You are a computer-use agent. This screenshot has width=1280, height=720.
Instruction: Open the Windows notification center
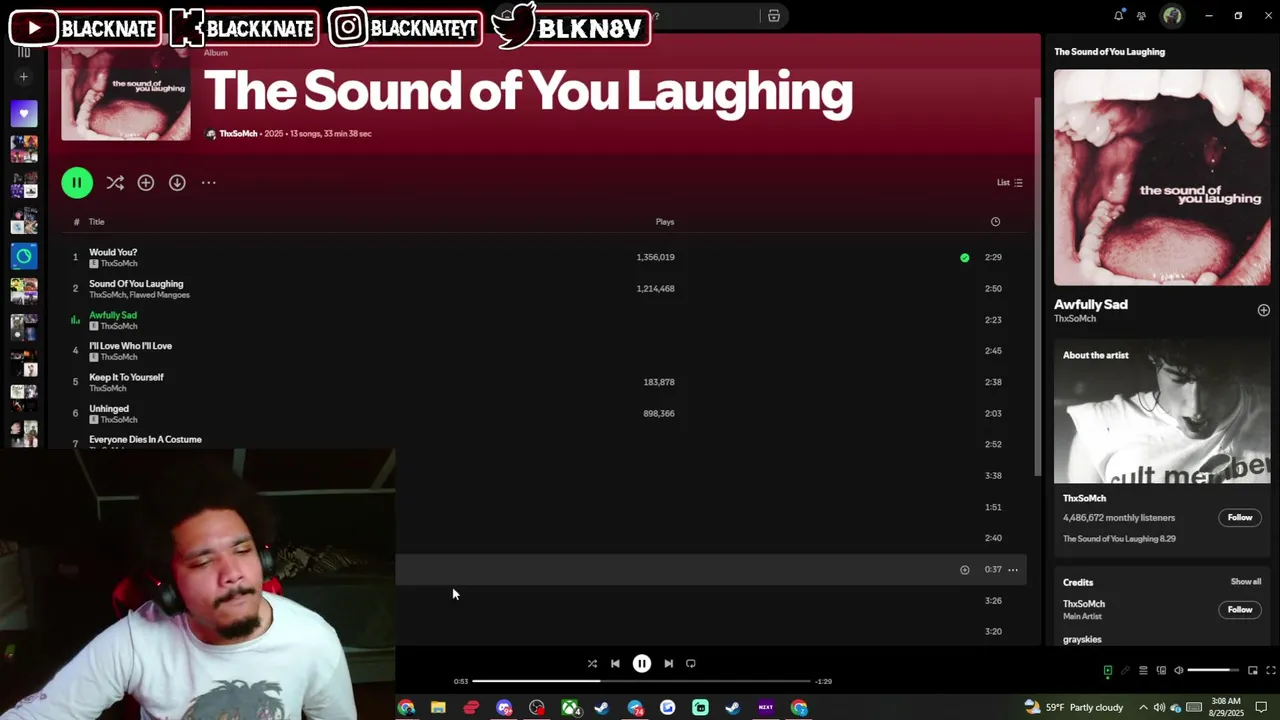pos(1261,708)
